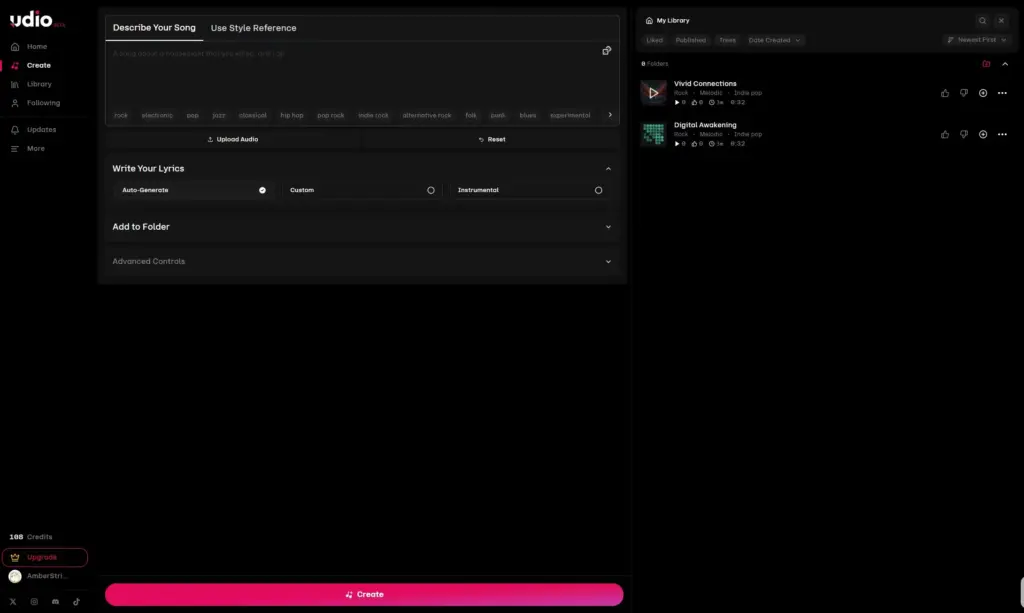Add the hip hop genre tag
This screenshot has height=613, width=1024.
click(292, 116)
